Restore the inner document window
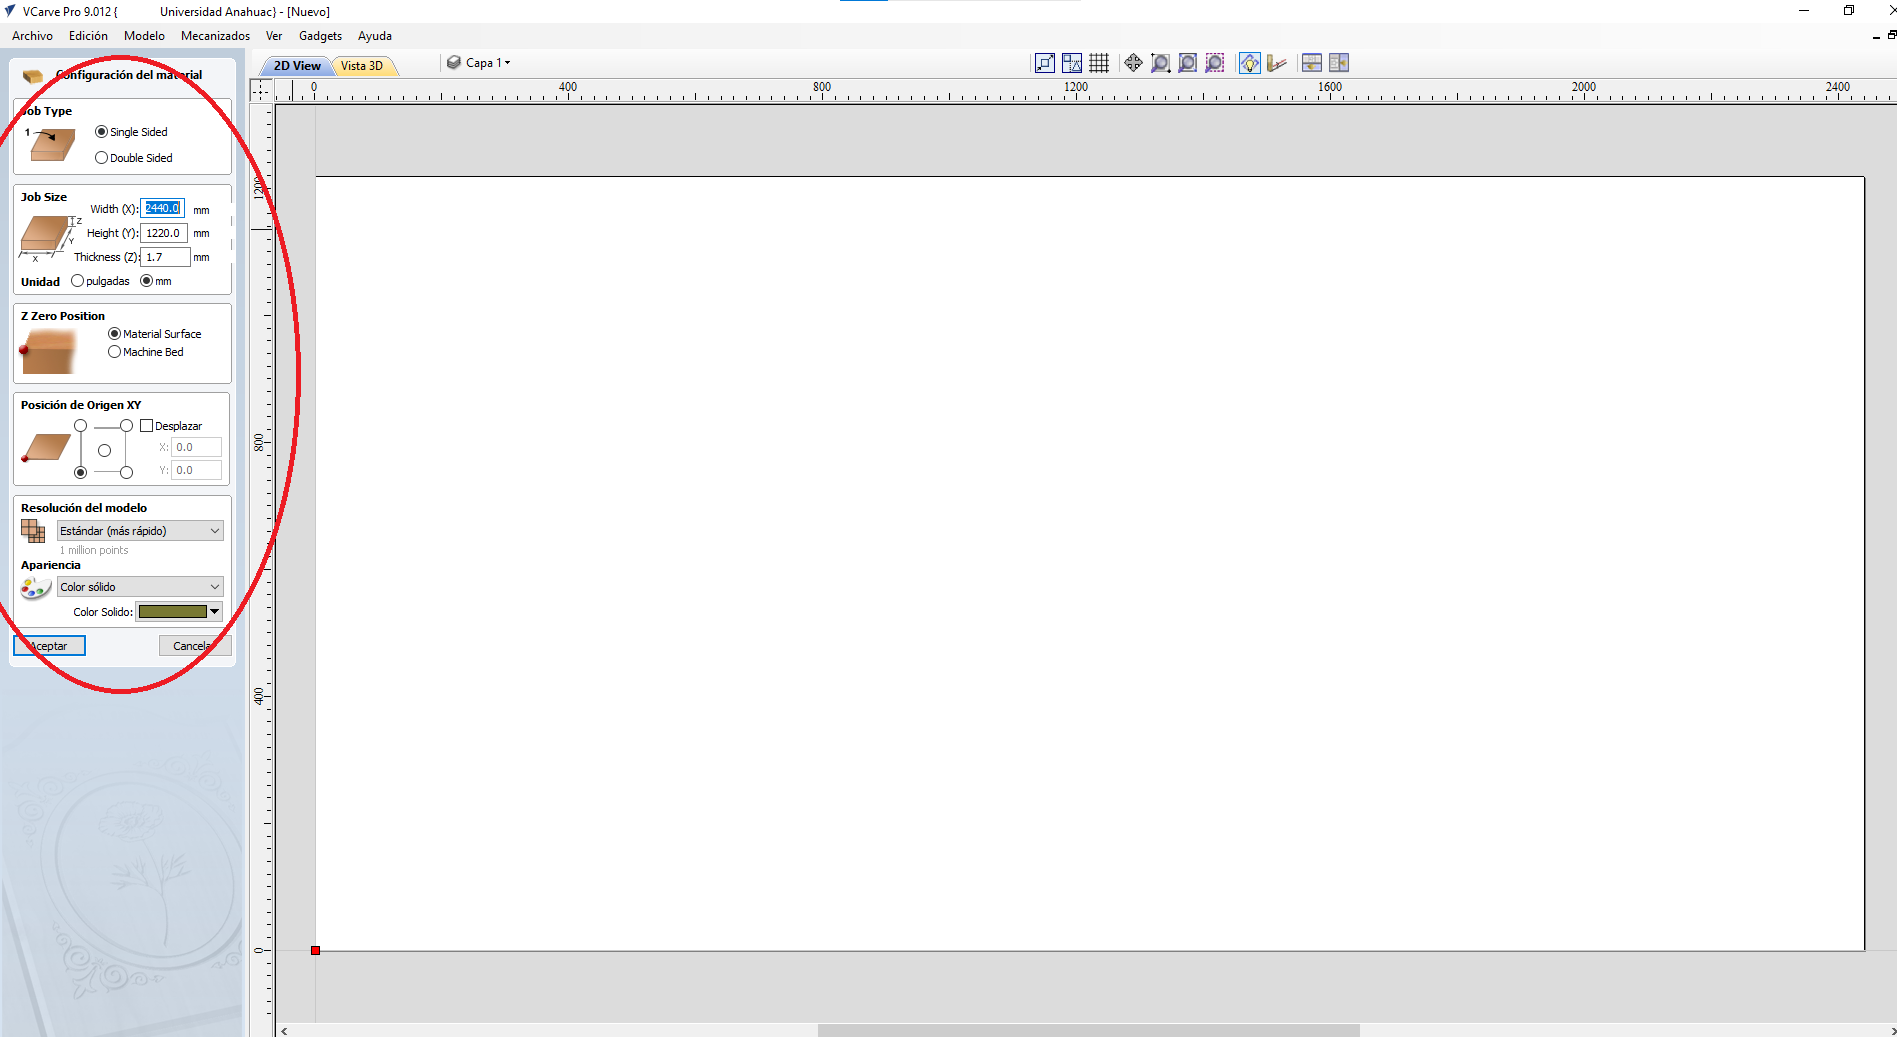The image size is (1897, 1037). (1892, 35)
